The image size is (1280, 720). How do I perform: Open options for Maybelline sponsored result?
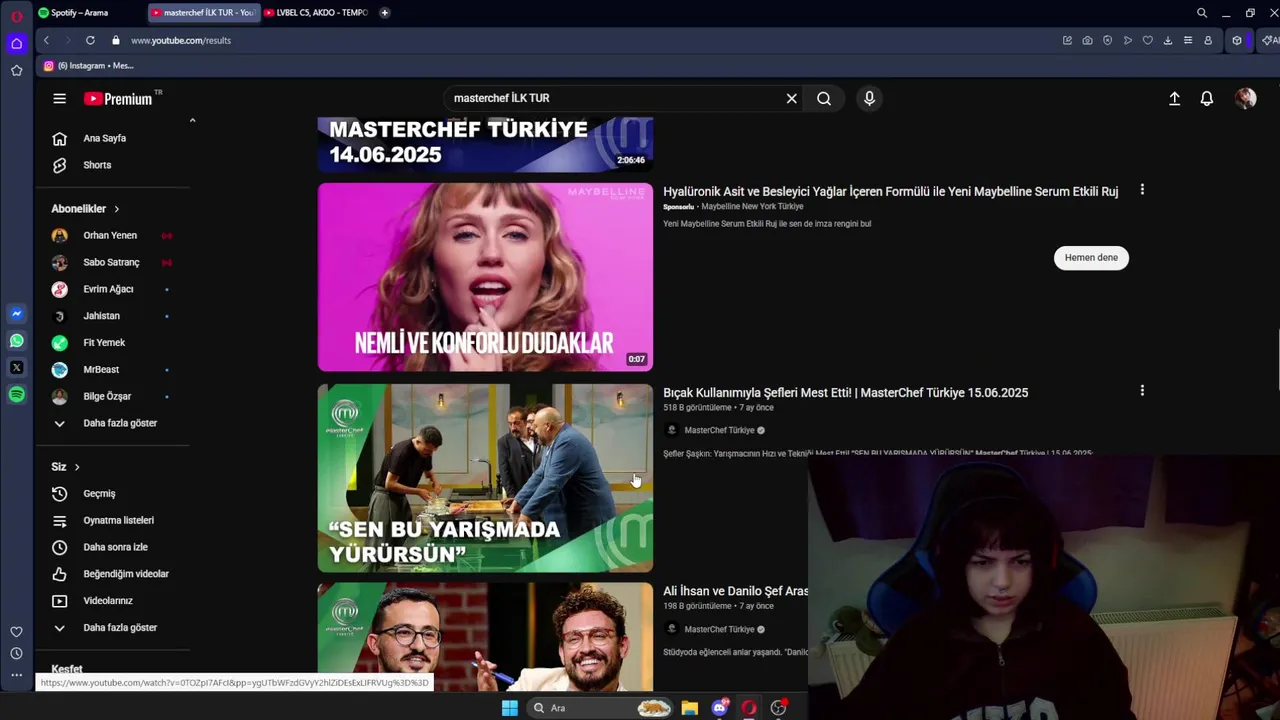point(1142,190)
